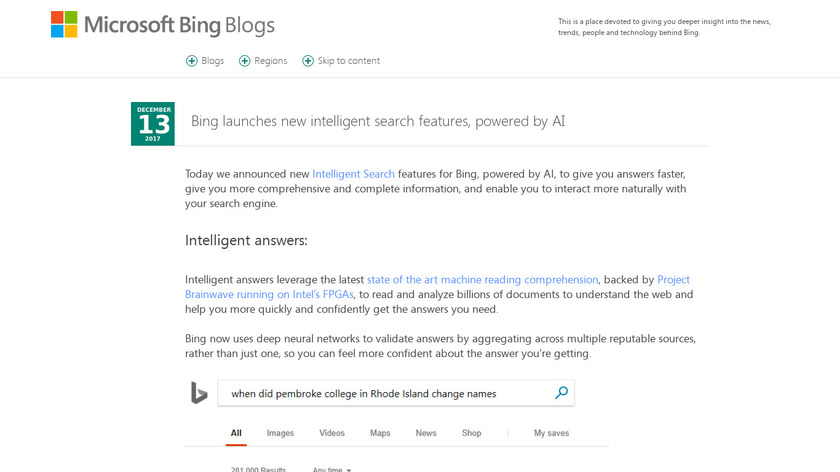The image size is (840, 472).
Task: Click the 'Skip to content' link text
Action: (349, 61)
